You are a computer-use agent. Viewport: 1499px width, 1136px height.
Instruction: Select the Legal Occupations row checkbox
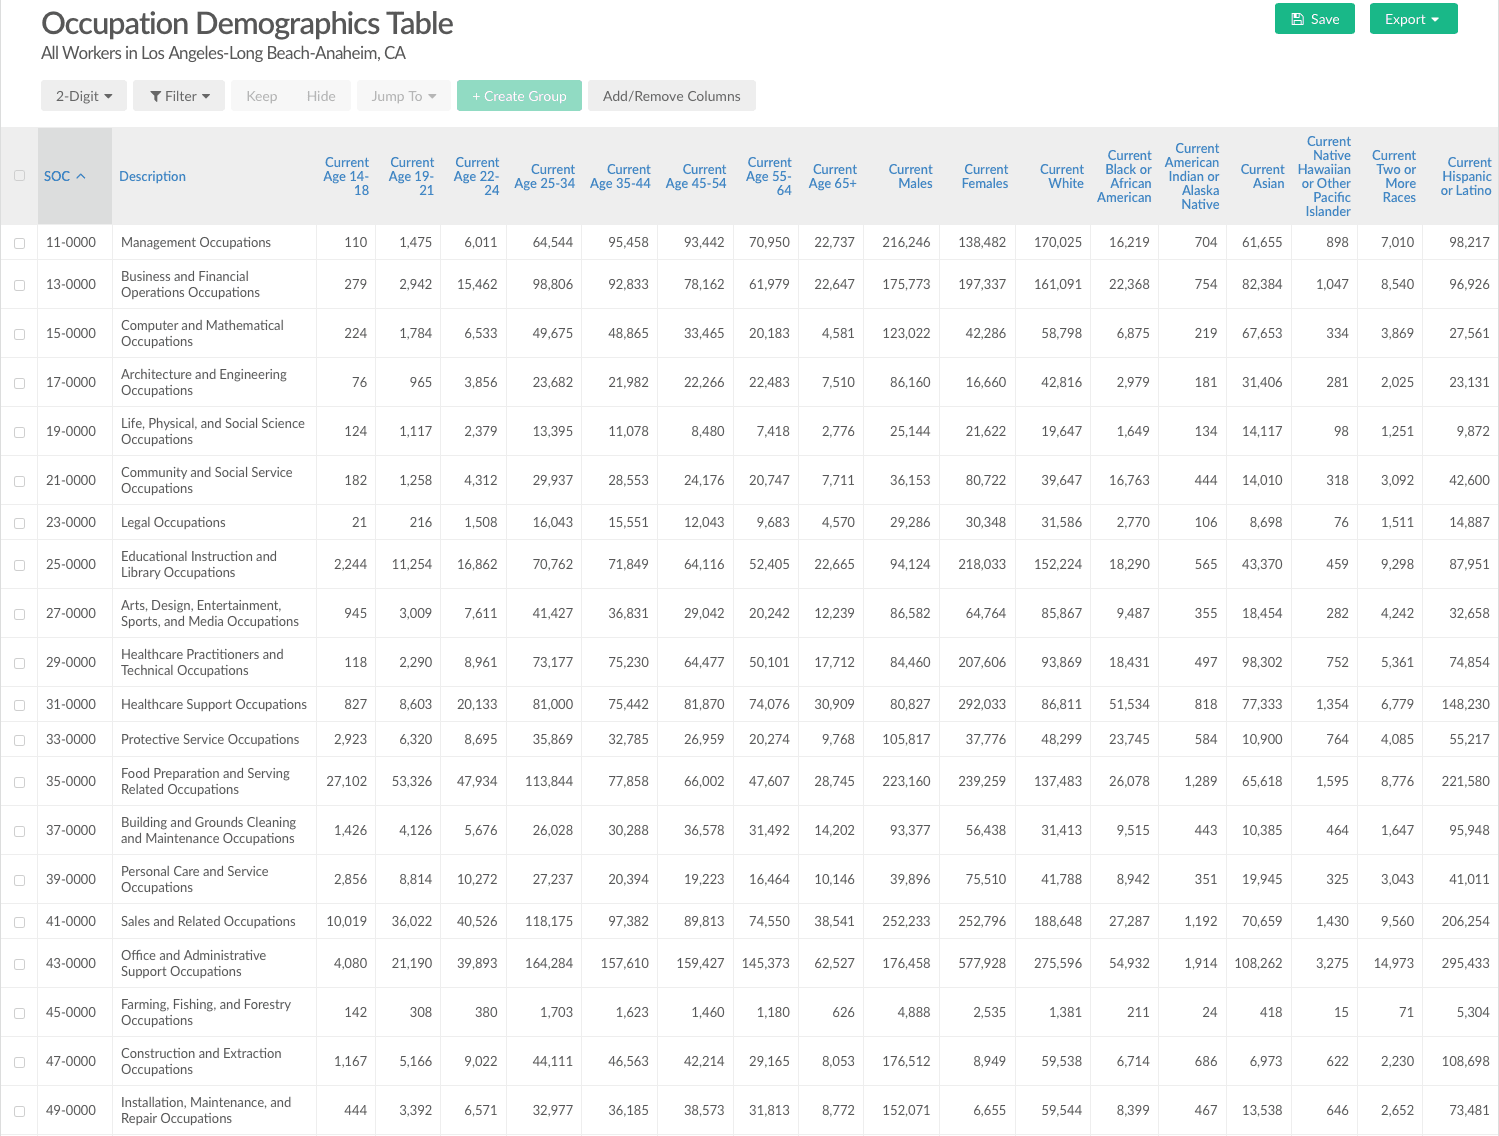19,523
